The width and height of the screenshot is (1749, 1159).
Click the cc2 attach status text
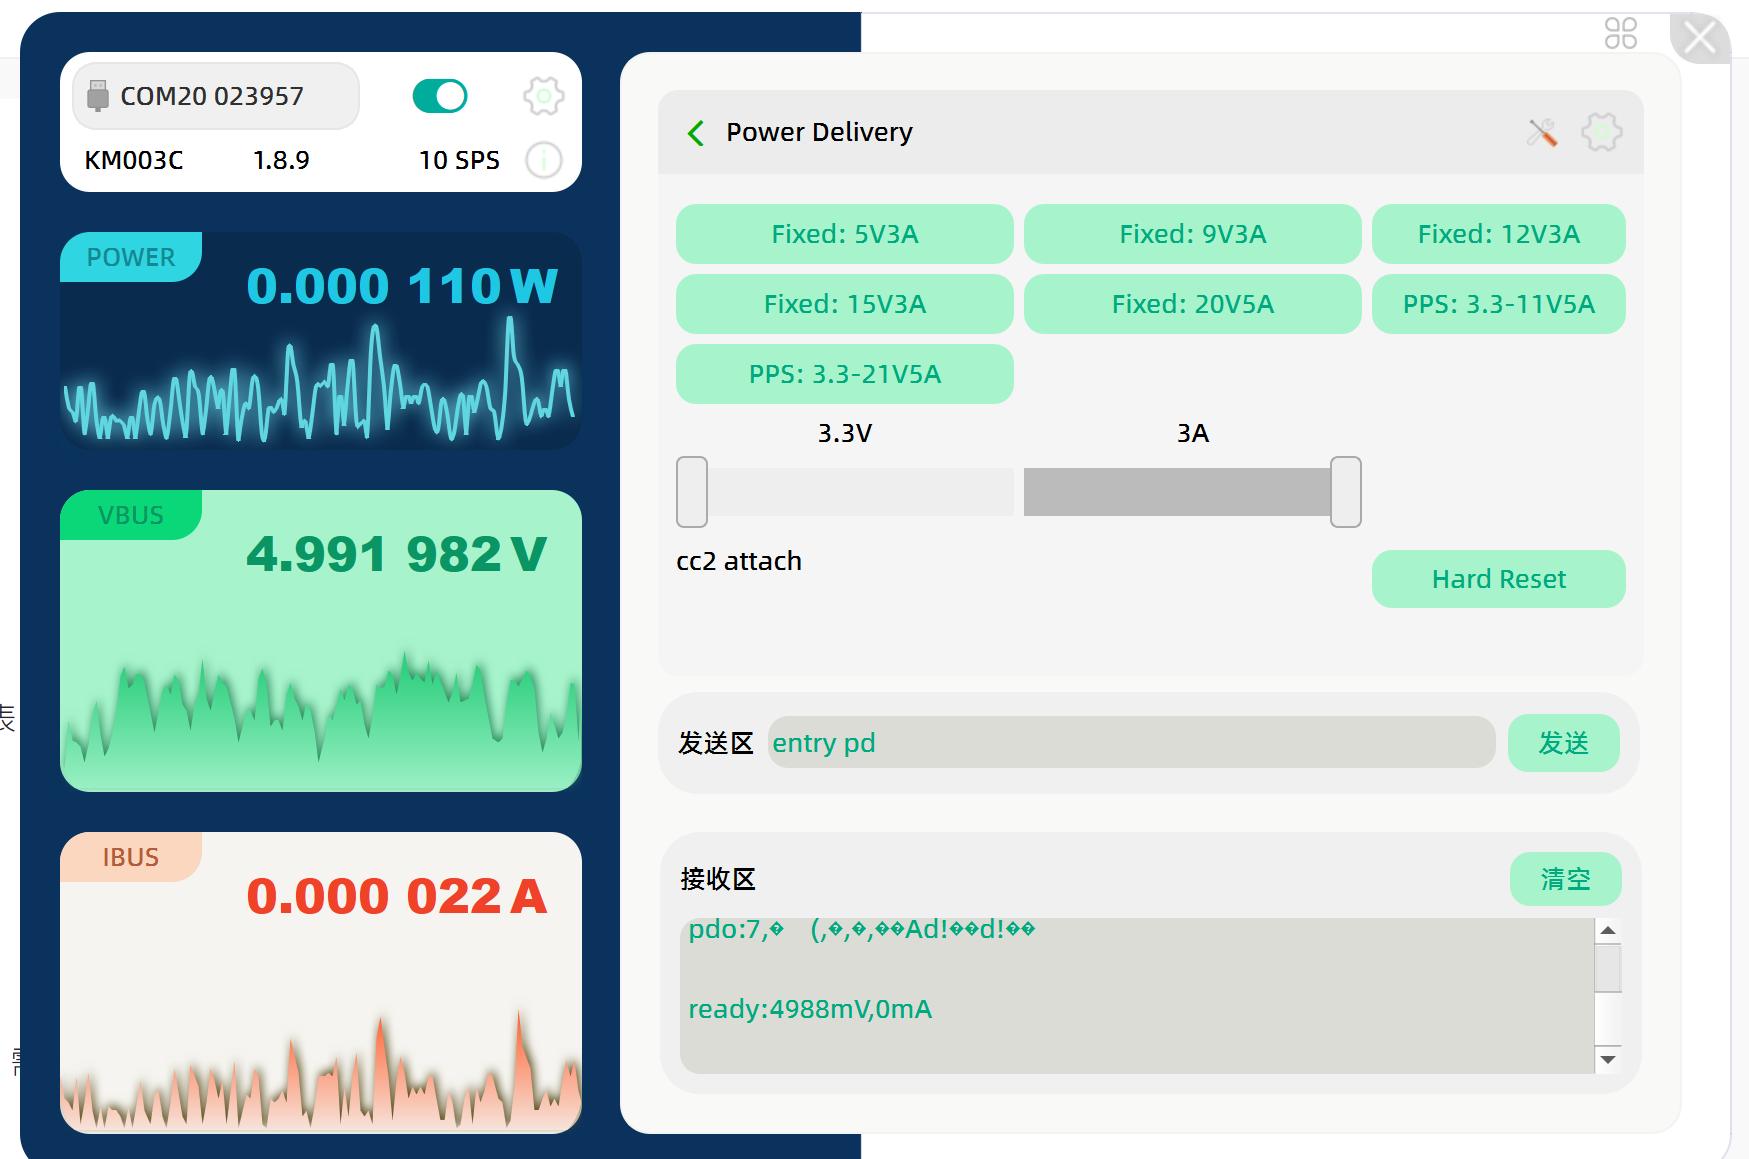(x=739, y=561)
